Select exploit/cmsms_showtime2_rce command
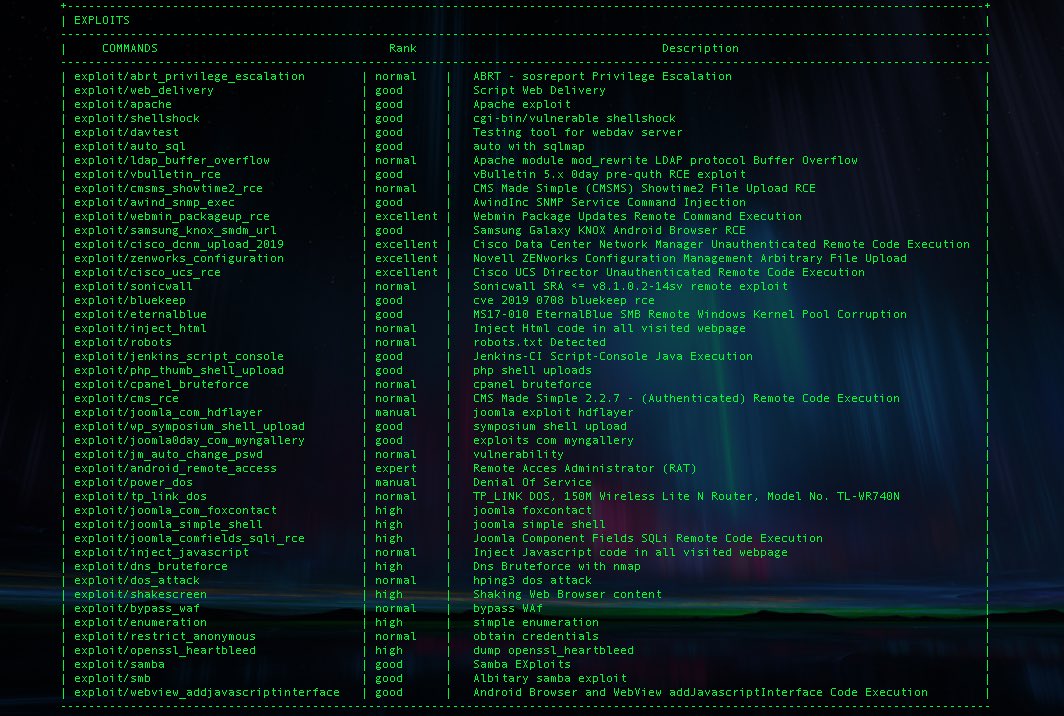Screen dimensions: 1064x716 [168, 189]
